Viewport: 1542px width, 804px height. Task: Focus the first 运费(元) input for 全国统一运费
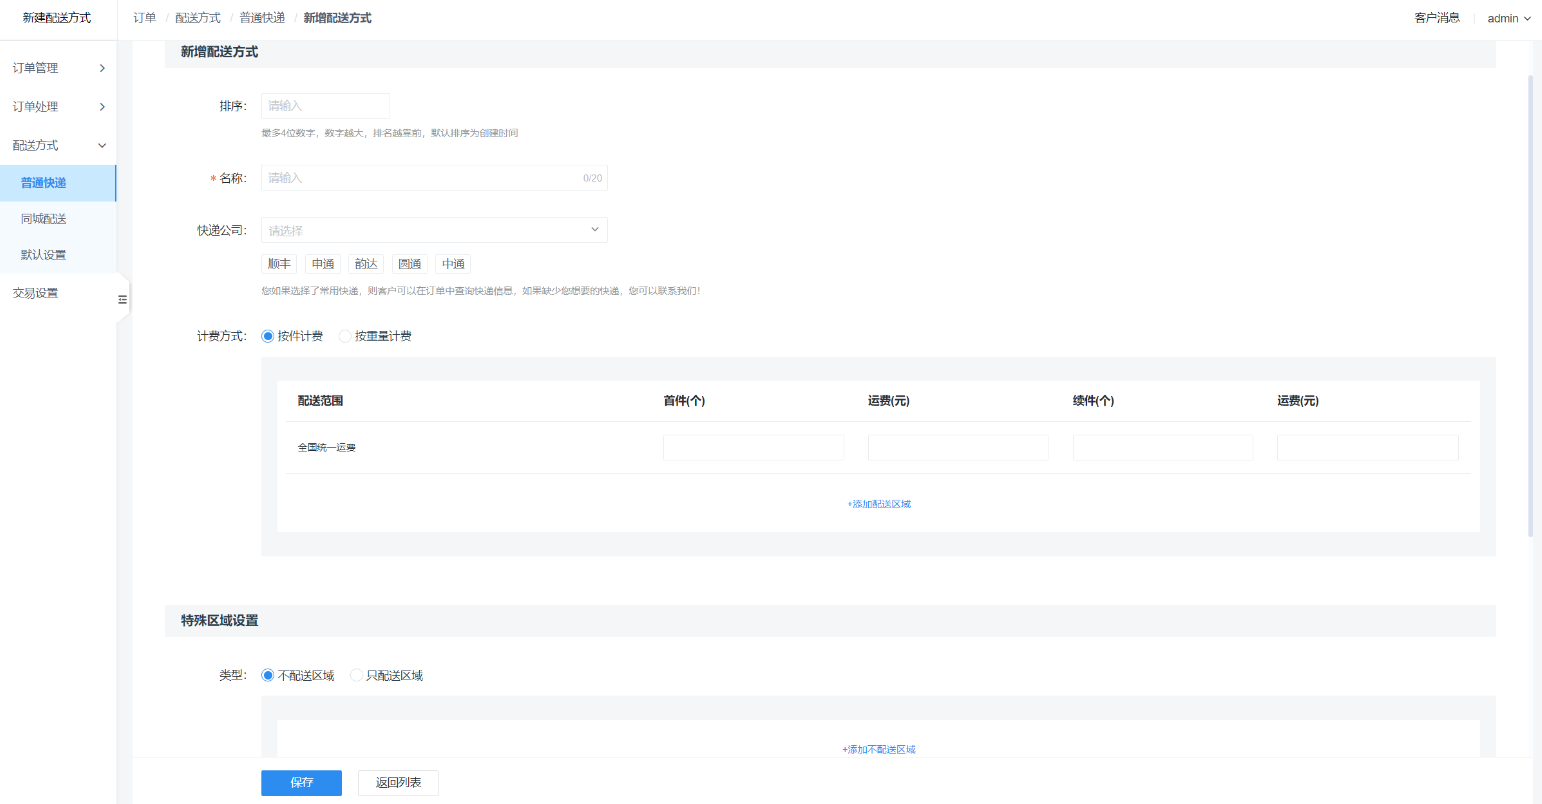tap(958, 447)
